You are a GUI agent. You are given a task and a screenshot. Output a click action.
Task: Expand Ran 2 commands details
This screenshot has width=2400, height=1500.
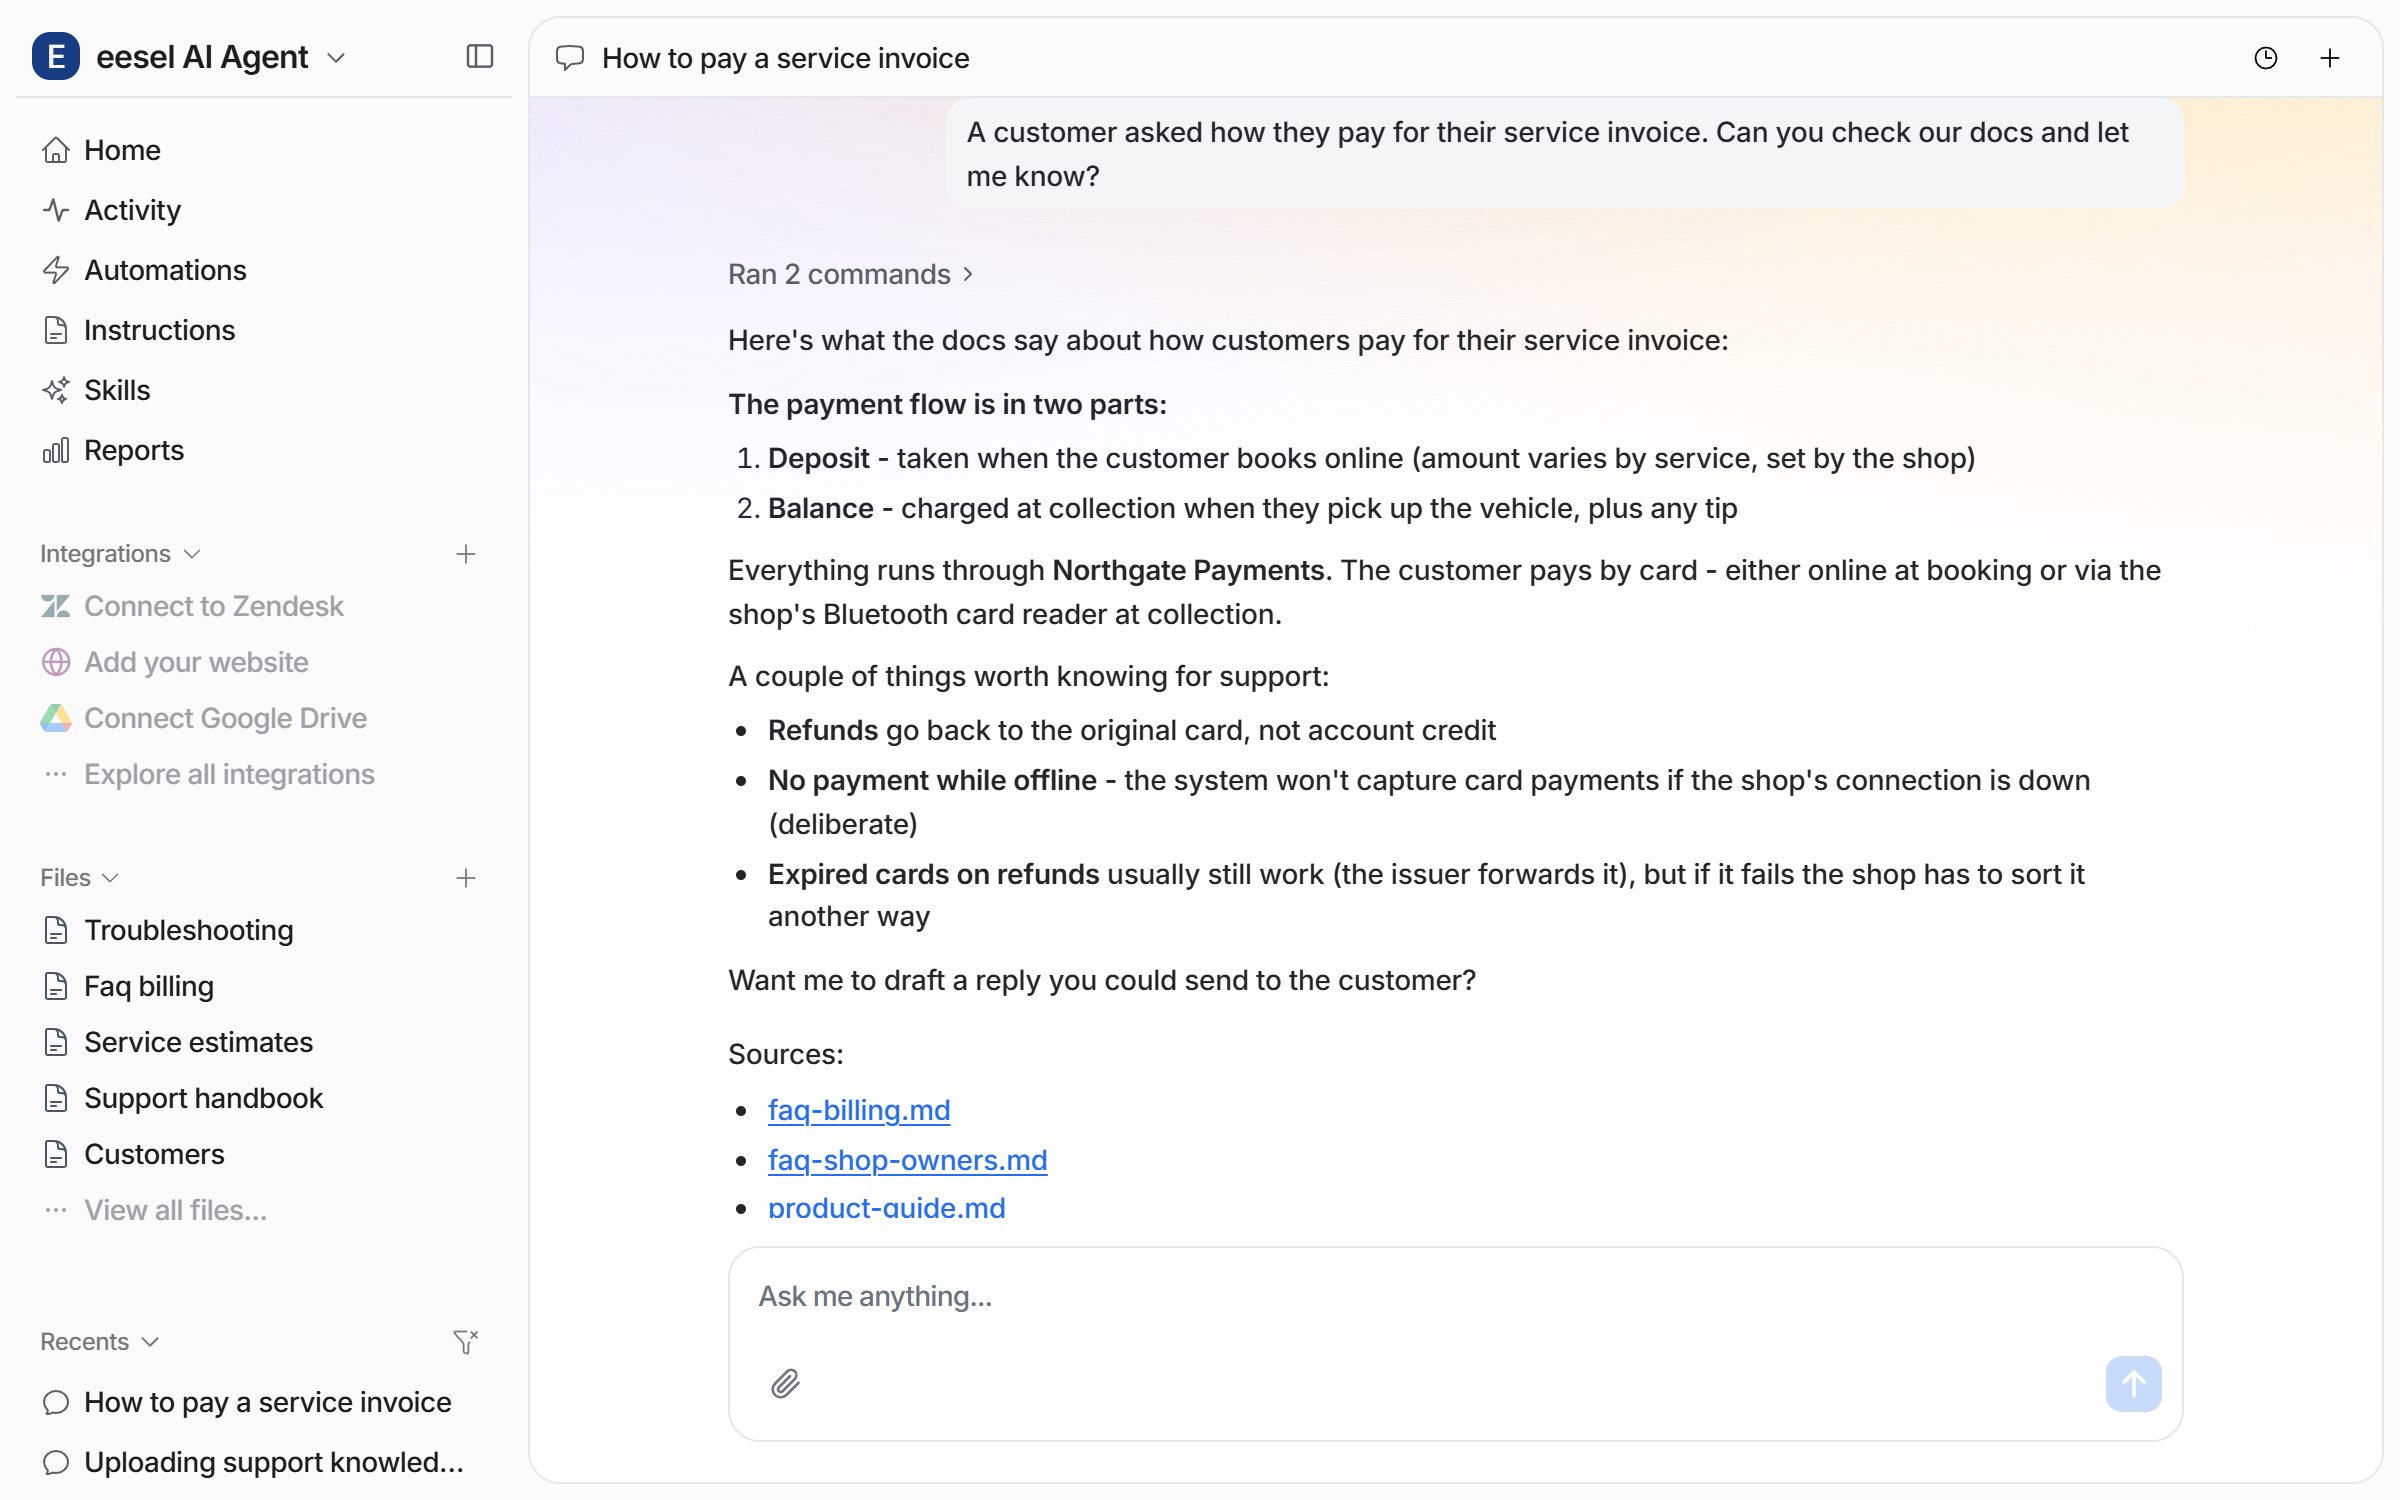[850, 274]
